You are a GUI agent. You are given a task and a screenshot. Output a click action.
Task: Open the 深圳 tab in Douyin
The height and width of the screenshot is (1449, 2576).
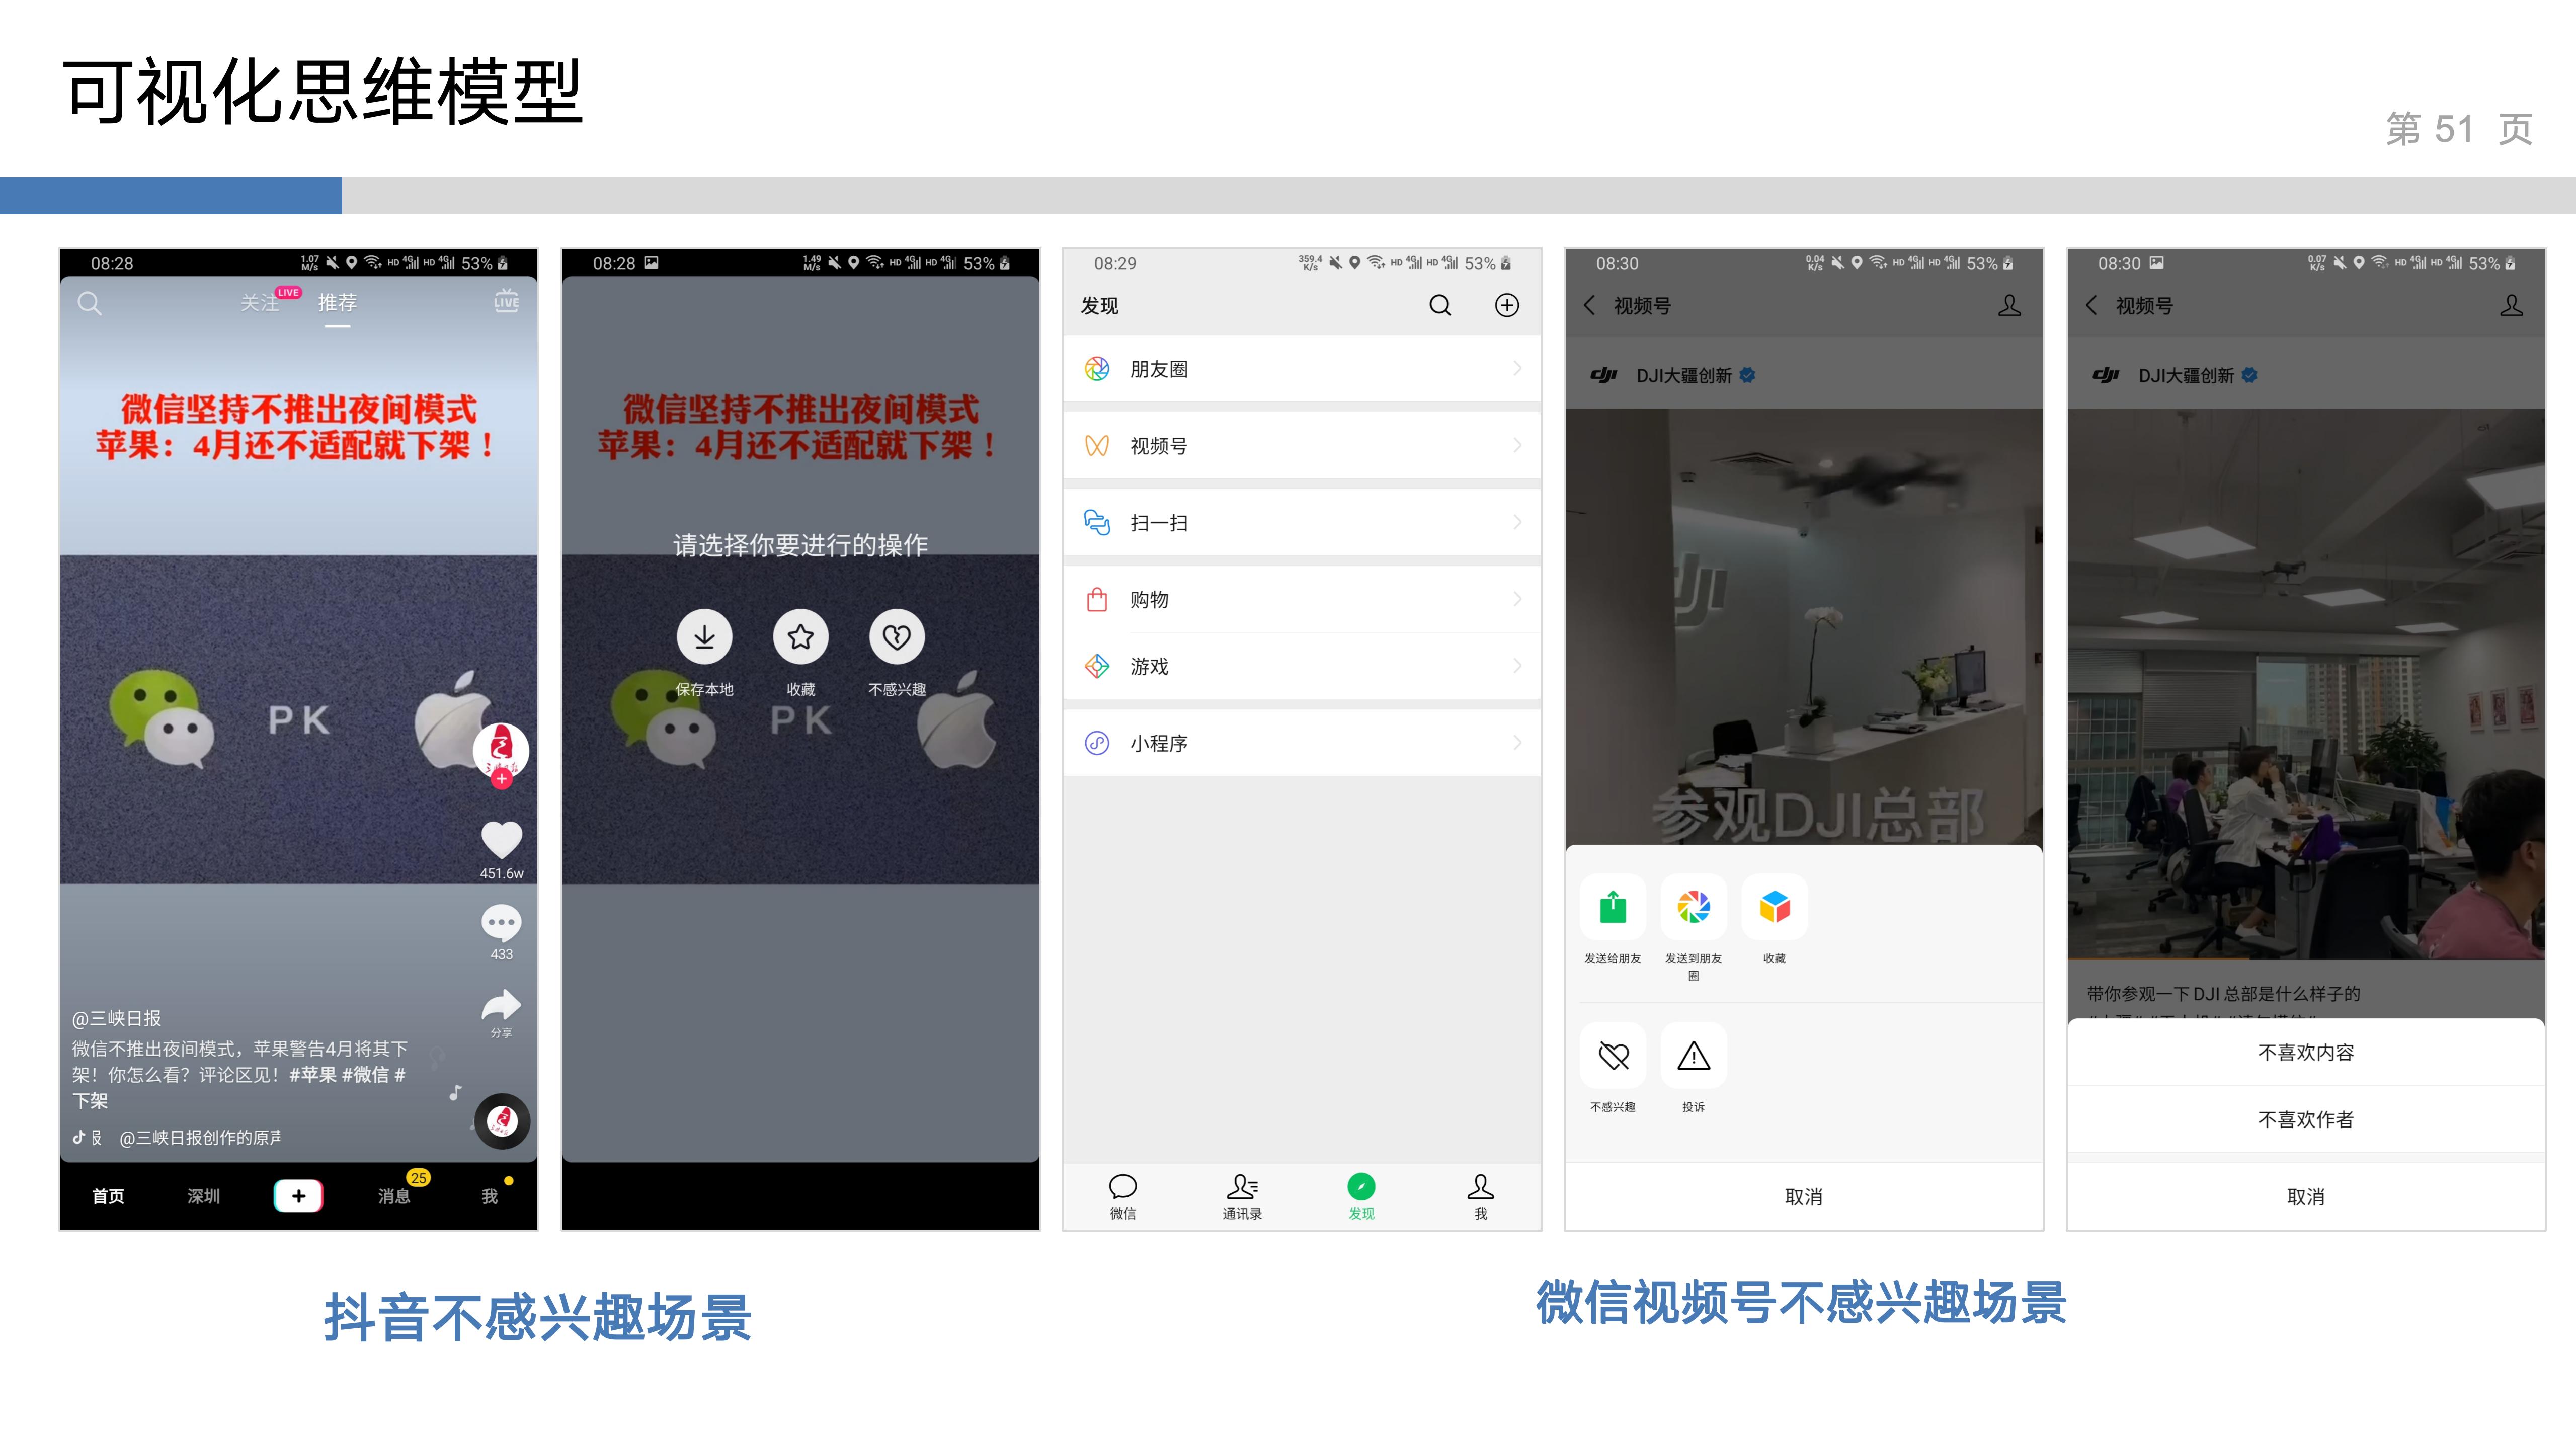[204, 1196]
